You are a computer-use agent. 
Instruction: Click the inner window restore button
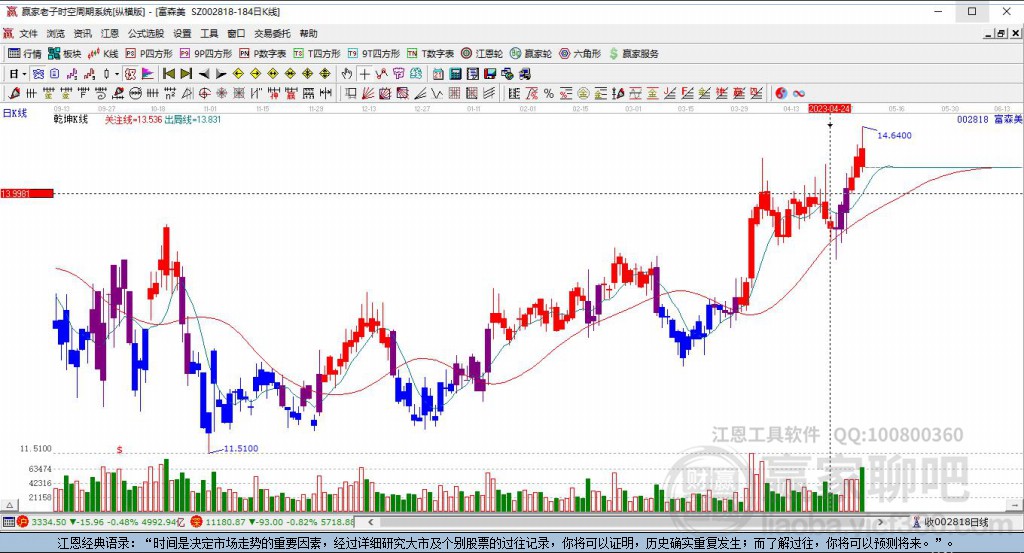(1000, 33)
